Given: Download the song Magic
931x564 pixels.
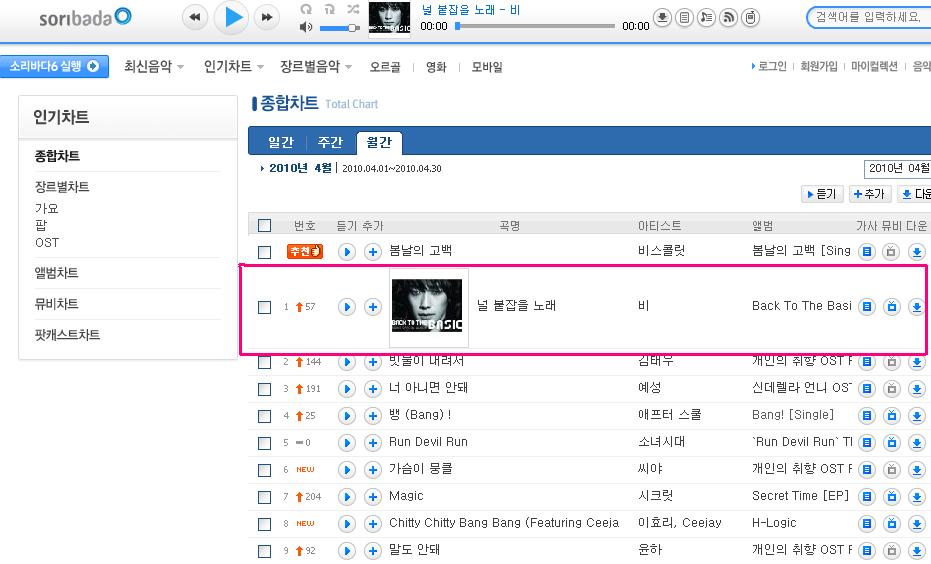Looking at the screenshot, I should point(917,497).
